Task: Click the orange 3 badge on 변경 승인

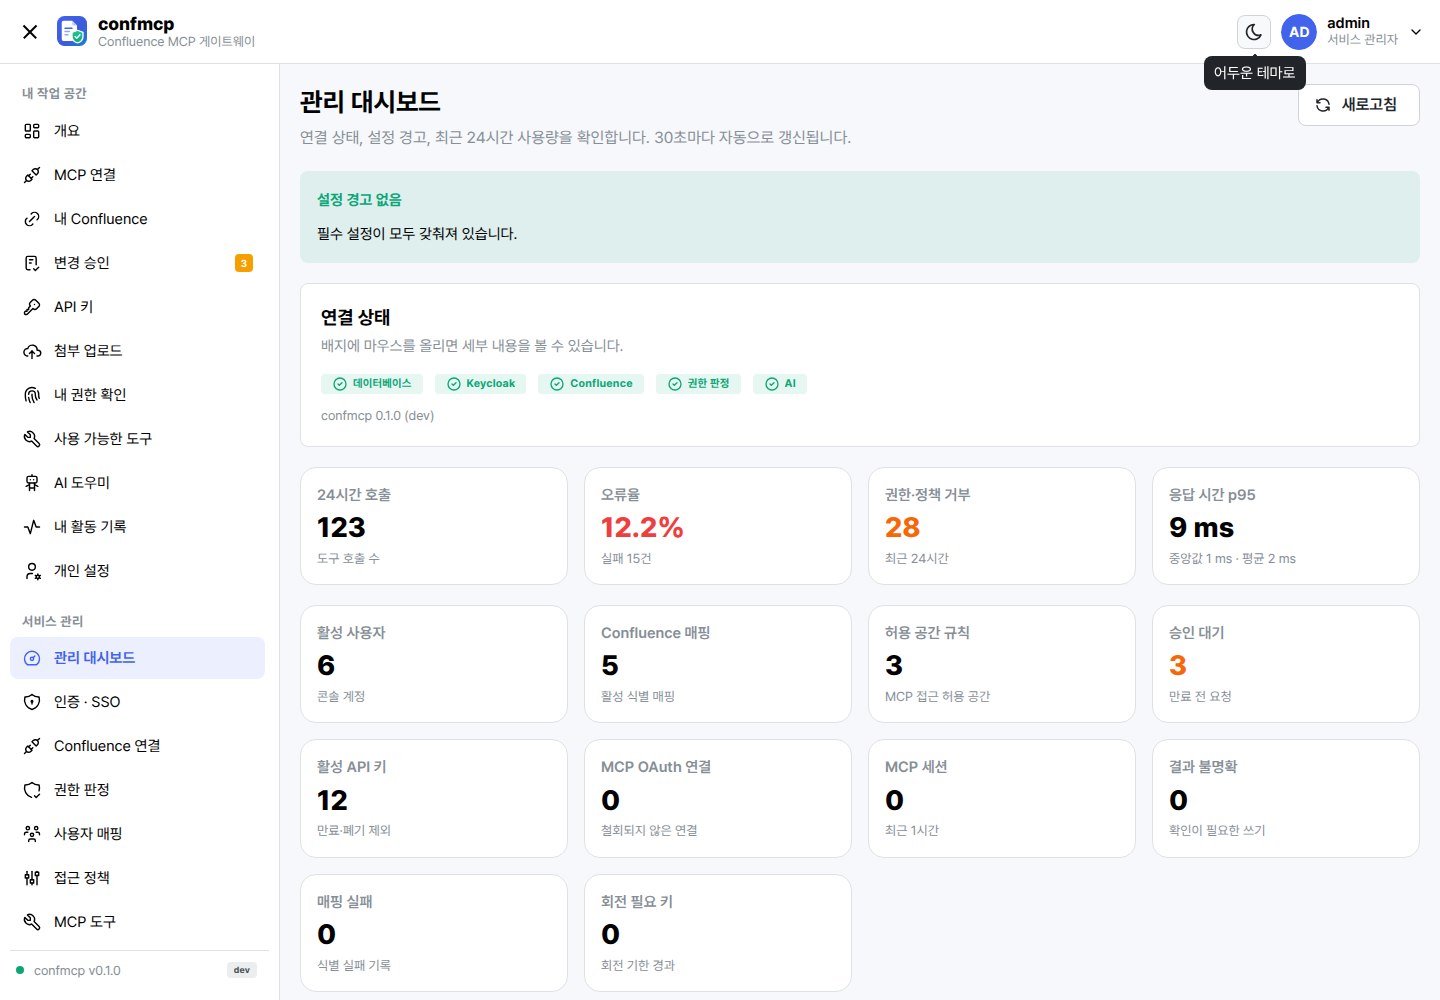Action: coord(244,263)
